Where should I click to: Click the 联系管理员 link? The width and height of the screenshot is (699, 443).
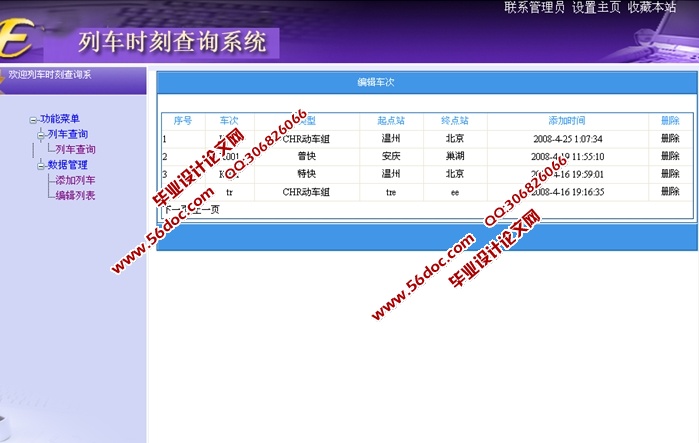click(534, 7)
